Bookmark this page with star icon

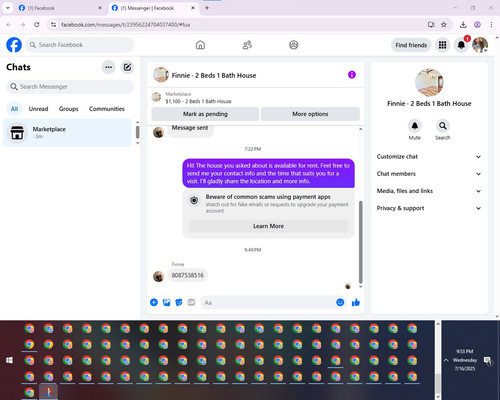[444, 25]
